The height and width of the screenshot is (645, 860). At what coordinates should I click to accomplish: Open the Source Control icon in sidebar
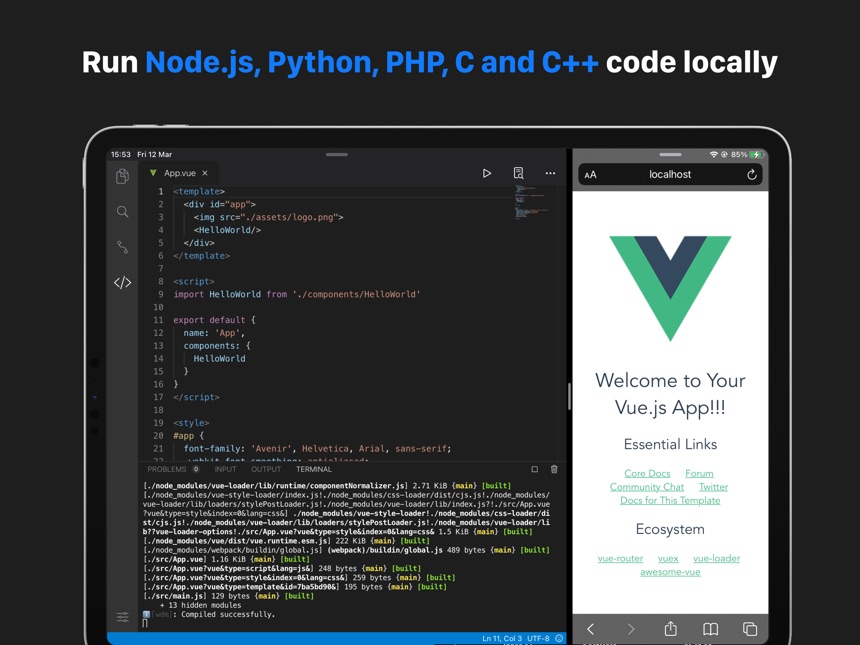122,247
